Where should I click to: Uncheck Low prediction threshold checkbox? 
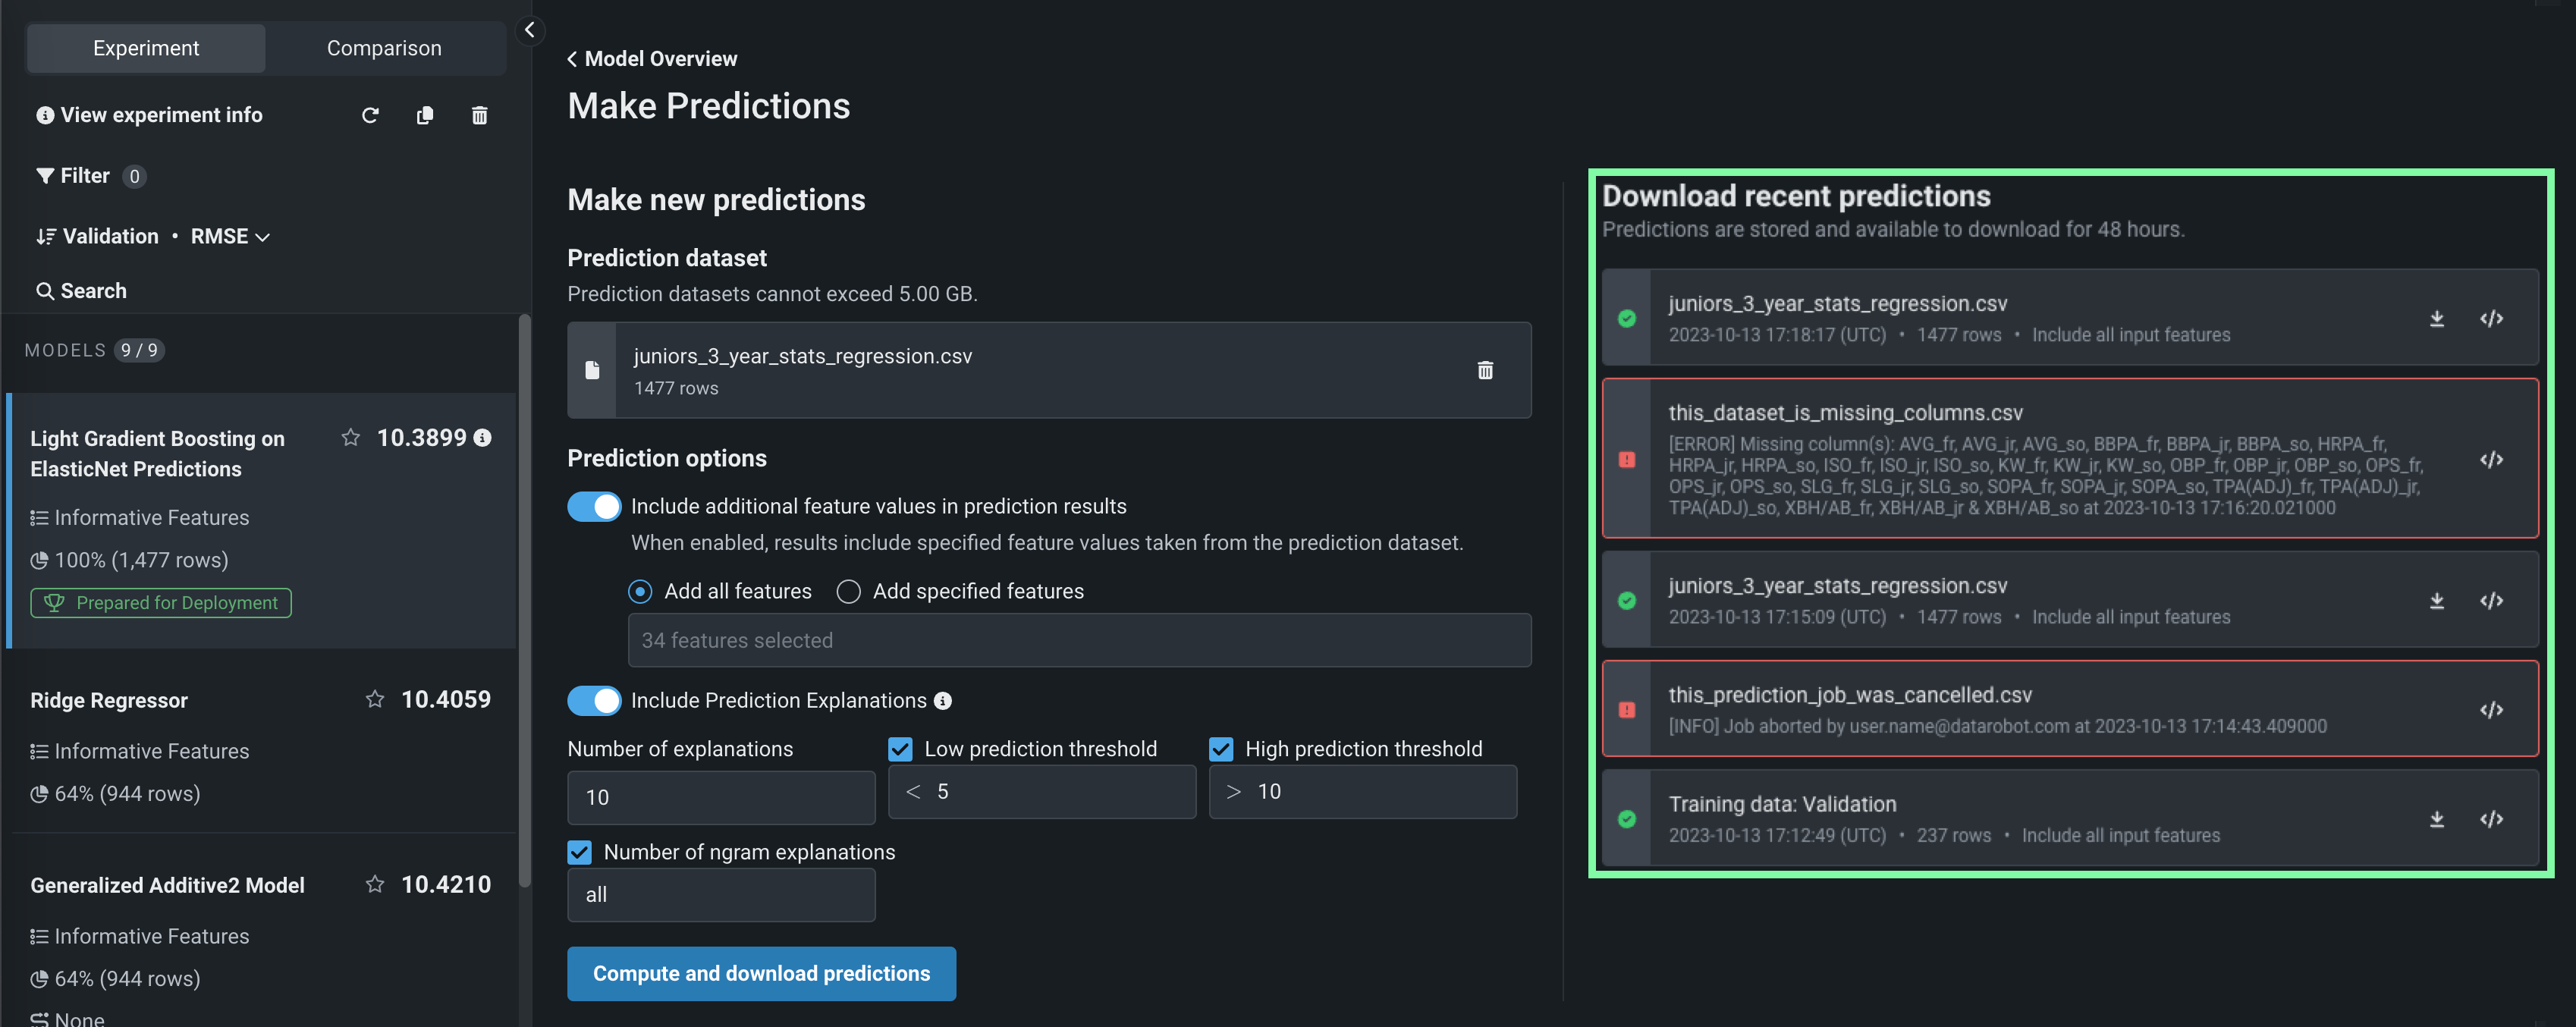pyautogui.click(x=900, y=749)
